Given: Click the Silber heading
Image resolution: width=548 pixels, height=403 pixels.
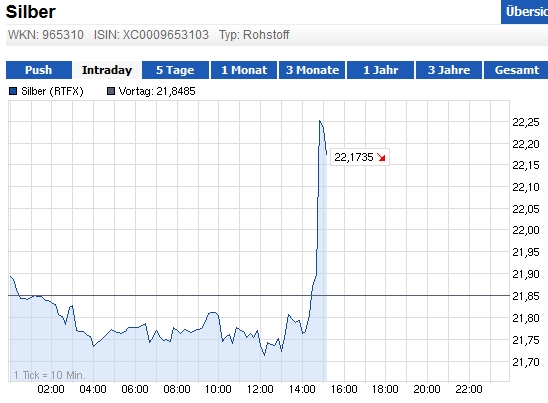Looking at the screenshot, I should 31,12.
